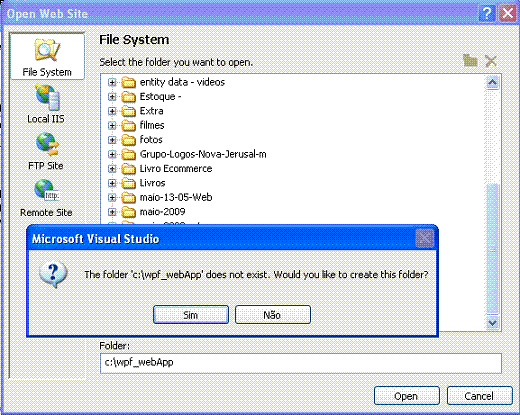Click the Delete folder X icon

(x=491, y=61)
